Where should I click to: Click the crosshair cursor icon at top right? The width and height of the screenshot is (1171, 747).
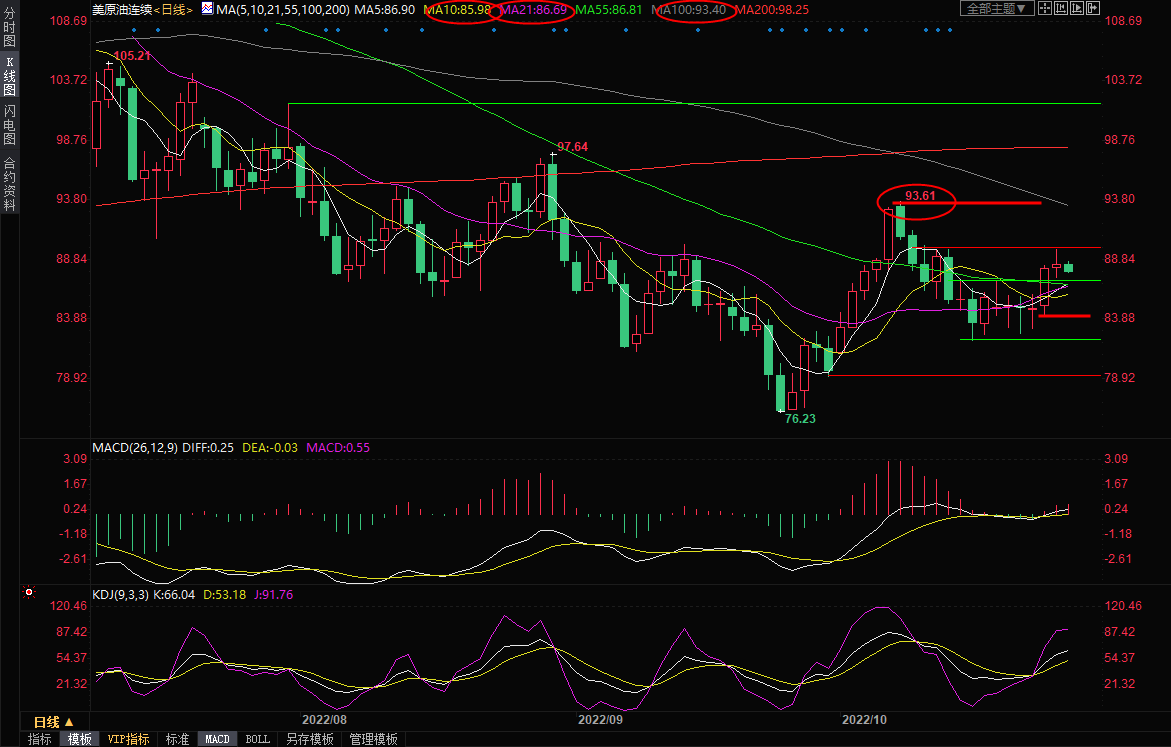click(x=1045, y=8)
